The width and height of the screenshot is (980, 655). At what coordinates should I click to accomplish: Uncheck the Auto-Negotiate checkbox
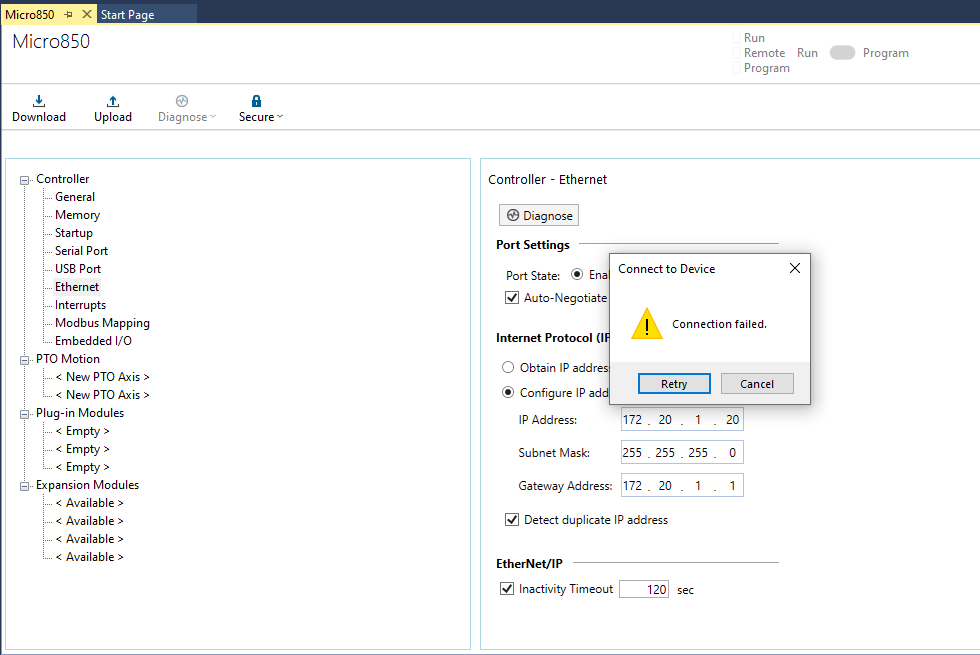(512, 298)
